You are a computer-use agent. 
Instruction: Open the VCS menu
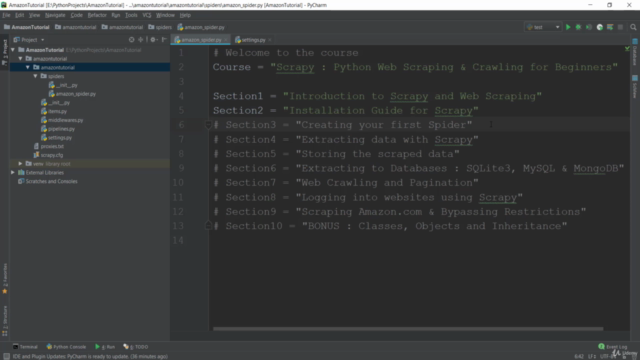pos(147,15)
